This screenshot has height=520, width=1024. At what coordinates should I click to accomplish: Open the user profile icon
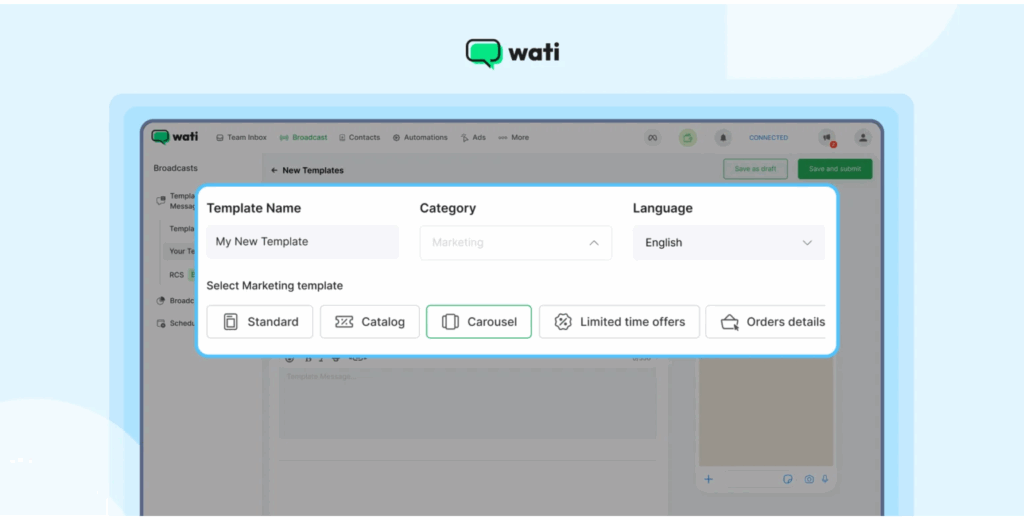(863, 138)
